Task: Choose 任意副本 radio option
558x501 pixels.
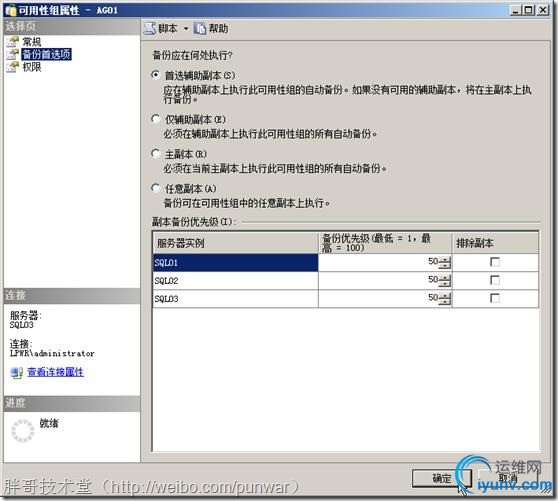Action: tap(156, 188)
